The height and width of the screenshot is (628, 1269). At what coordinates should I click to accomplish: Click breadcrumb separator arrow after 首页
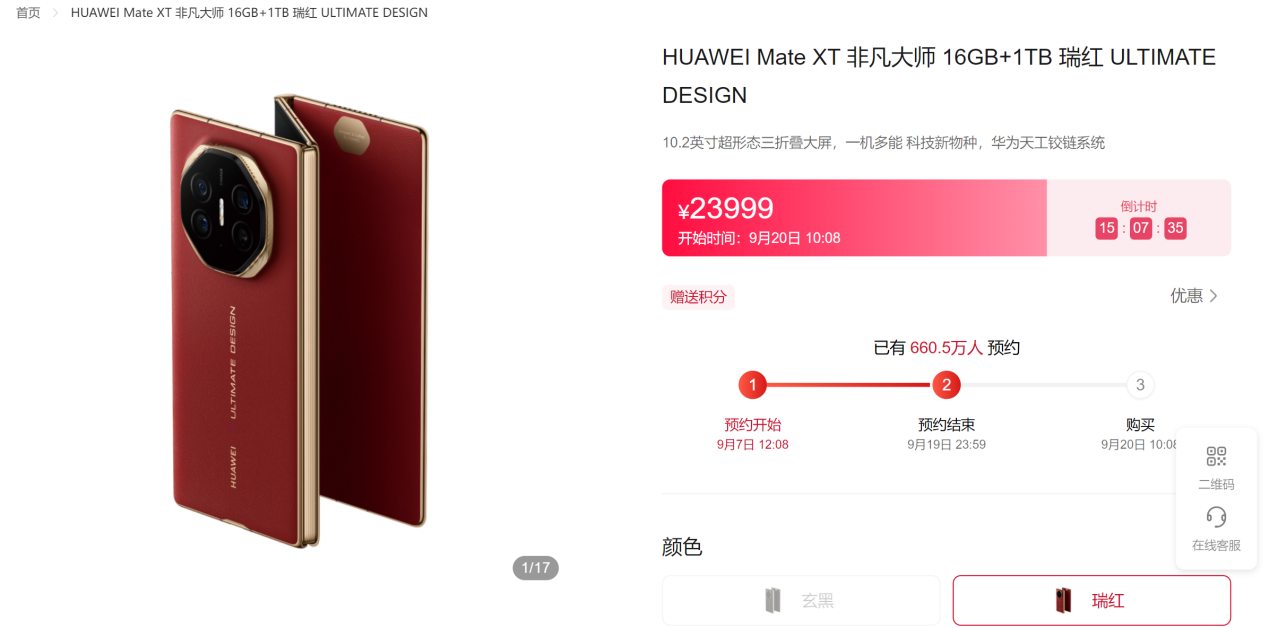coord(56,13)
